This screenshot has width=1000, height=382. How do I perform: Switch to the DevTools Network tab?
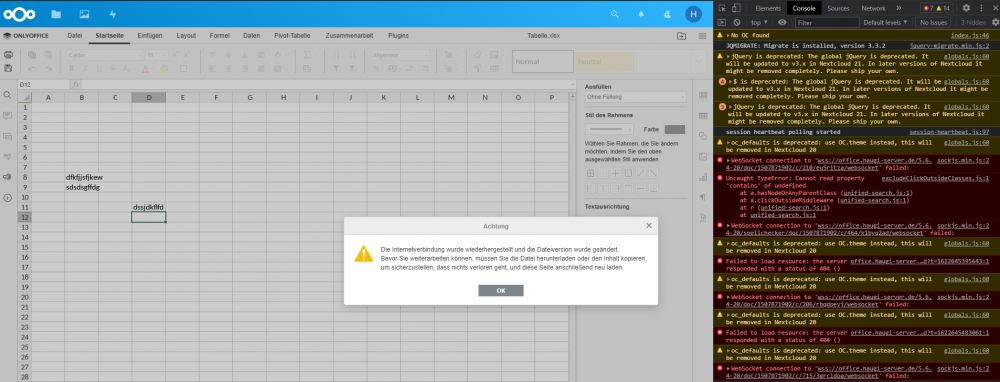[x=873, y=8]
